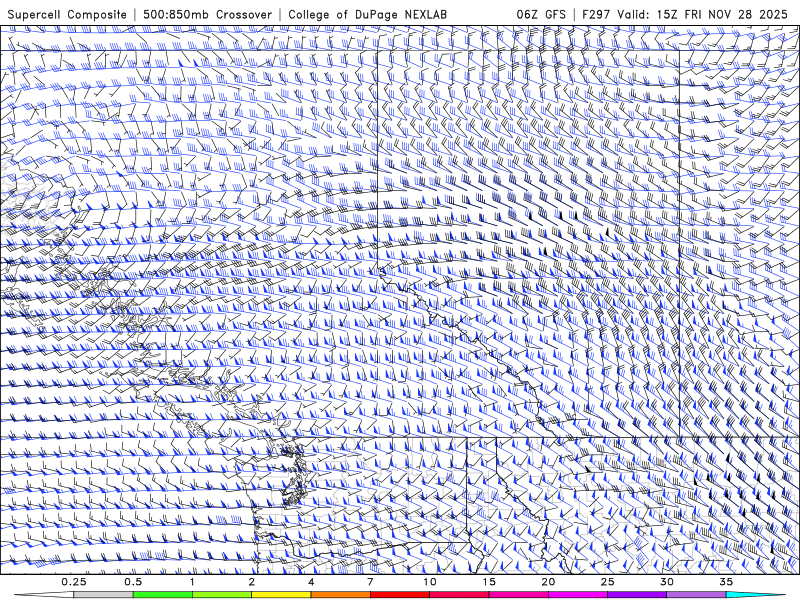This screenshot has width=800, height=600.
Task: Select the yellow colorbar segment
Action: pos(281,595)
